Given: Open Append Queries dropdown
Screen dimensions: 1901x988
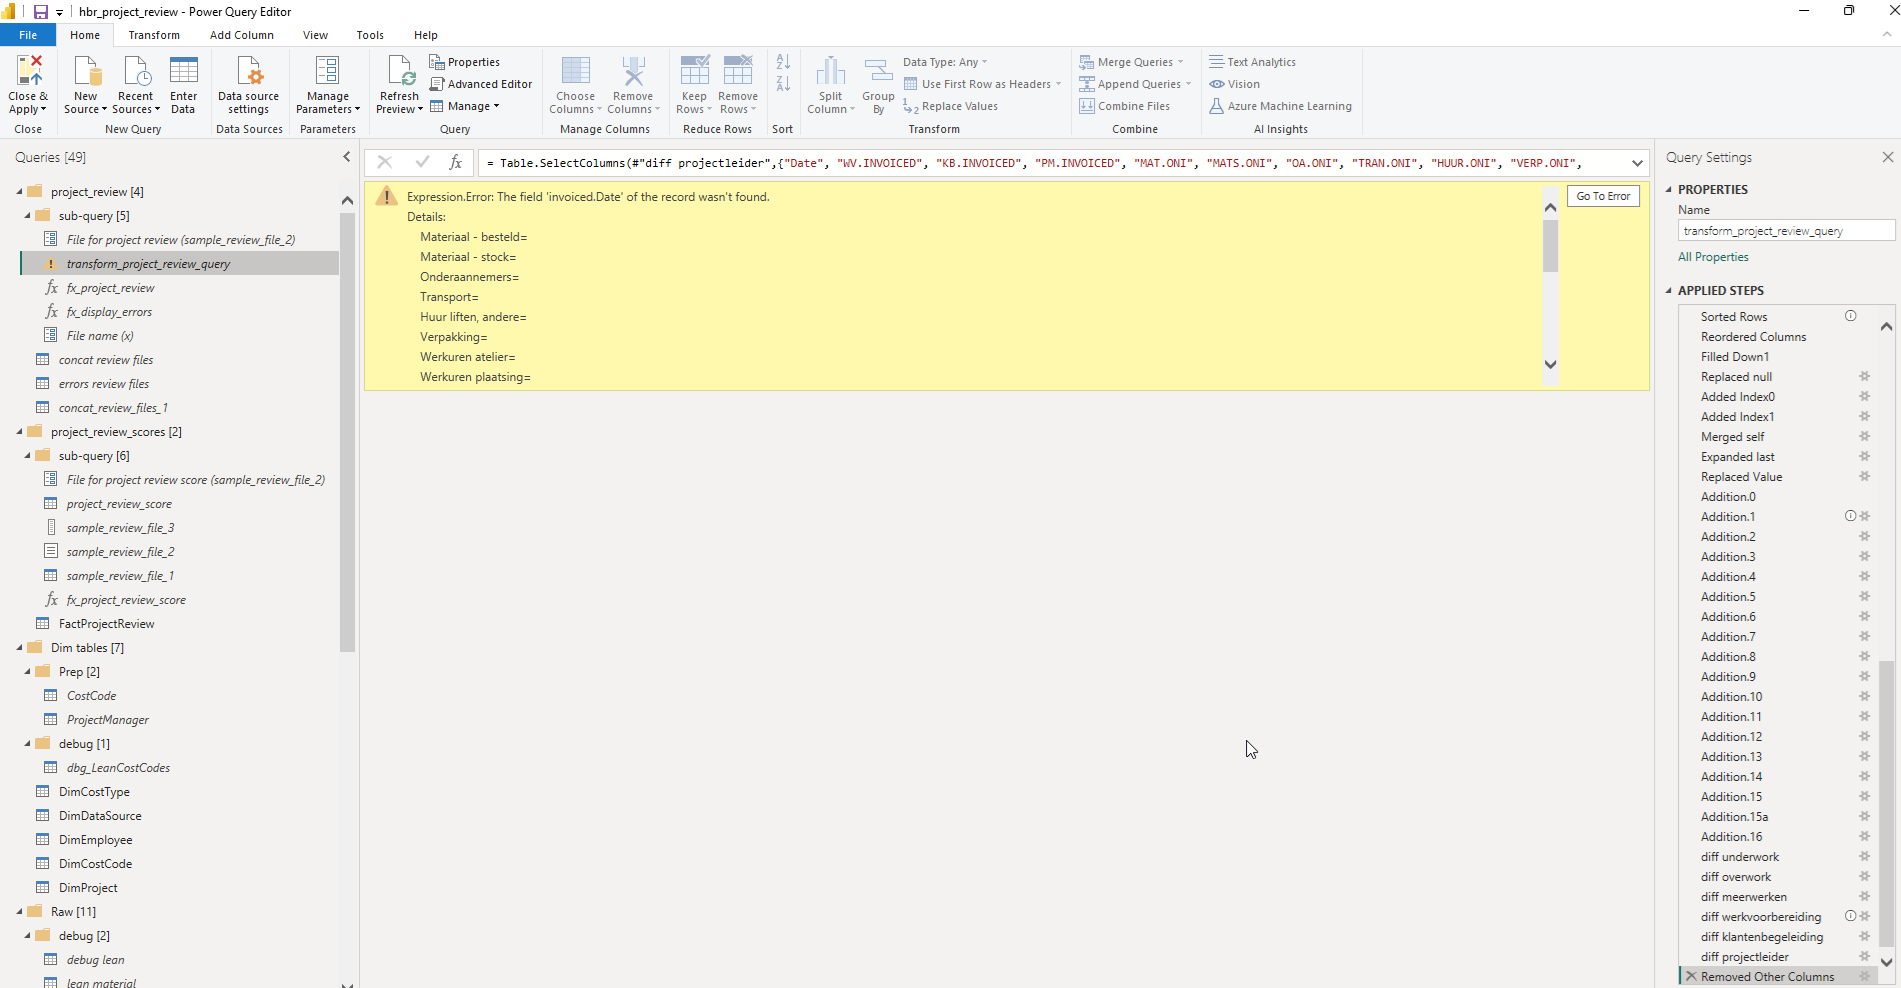Looking at the screenshot, I should [x=1135, y=84].
